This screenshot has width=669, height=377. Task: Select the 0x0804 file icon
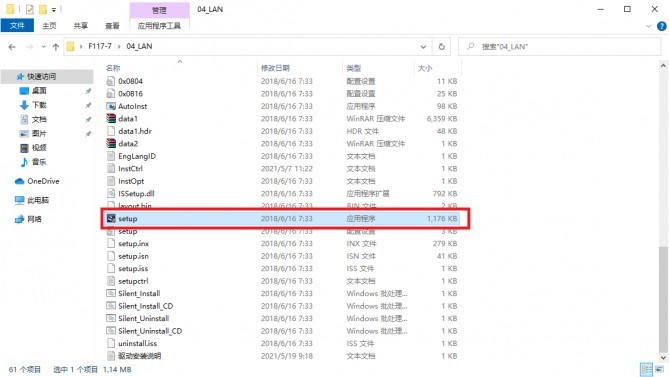(x=111, y=81)
